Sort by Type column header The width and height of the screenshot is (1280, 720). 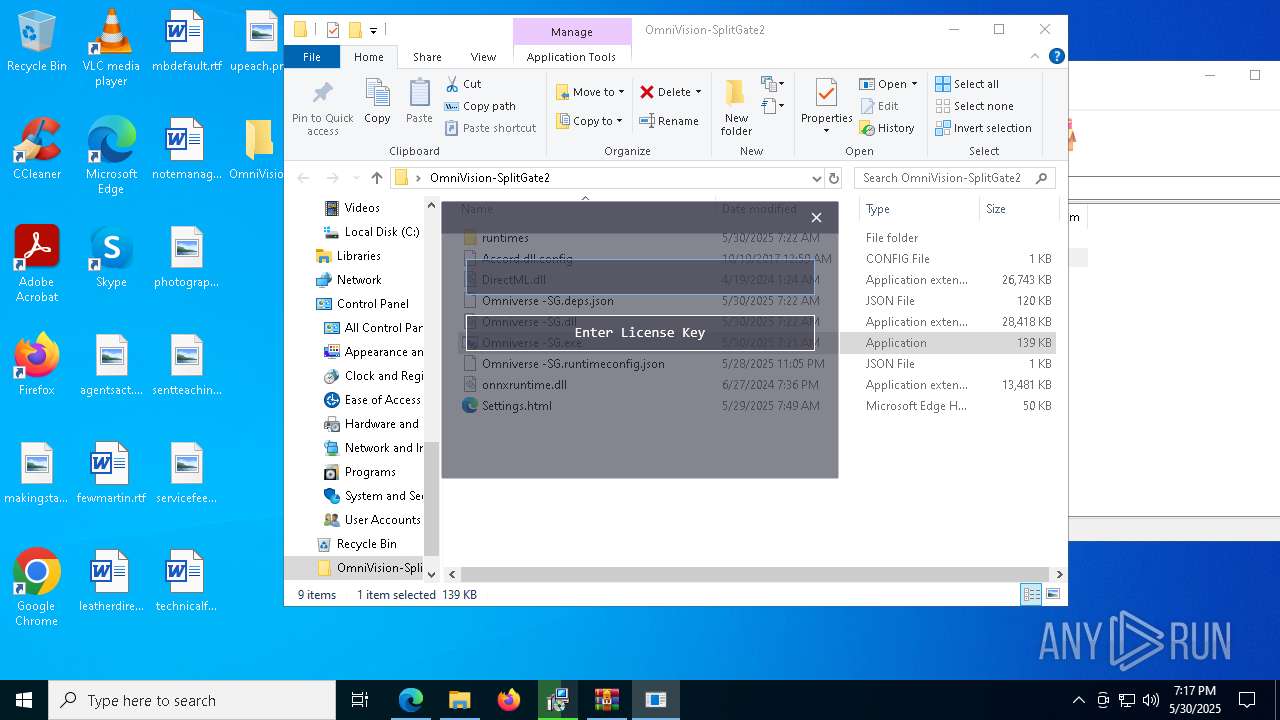click(919, 209)
